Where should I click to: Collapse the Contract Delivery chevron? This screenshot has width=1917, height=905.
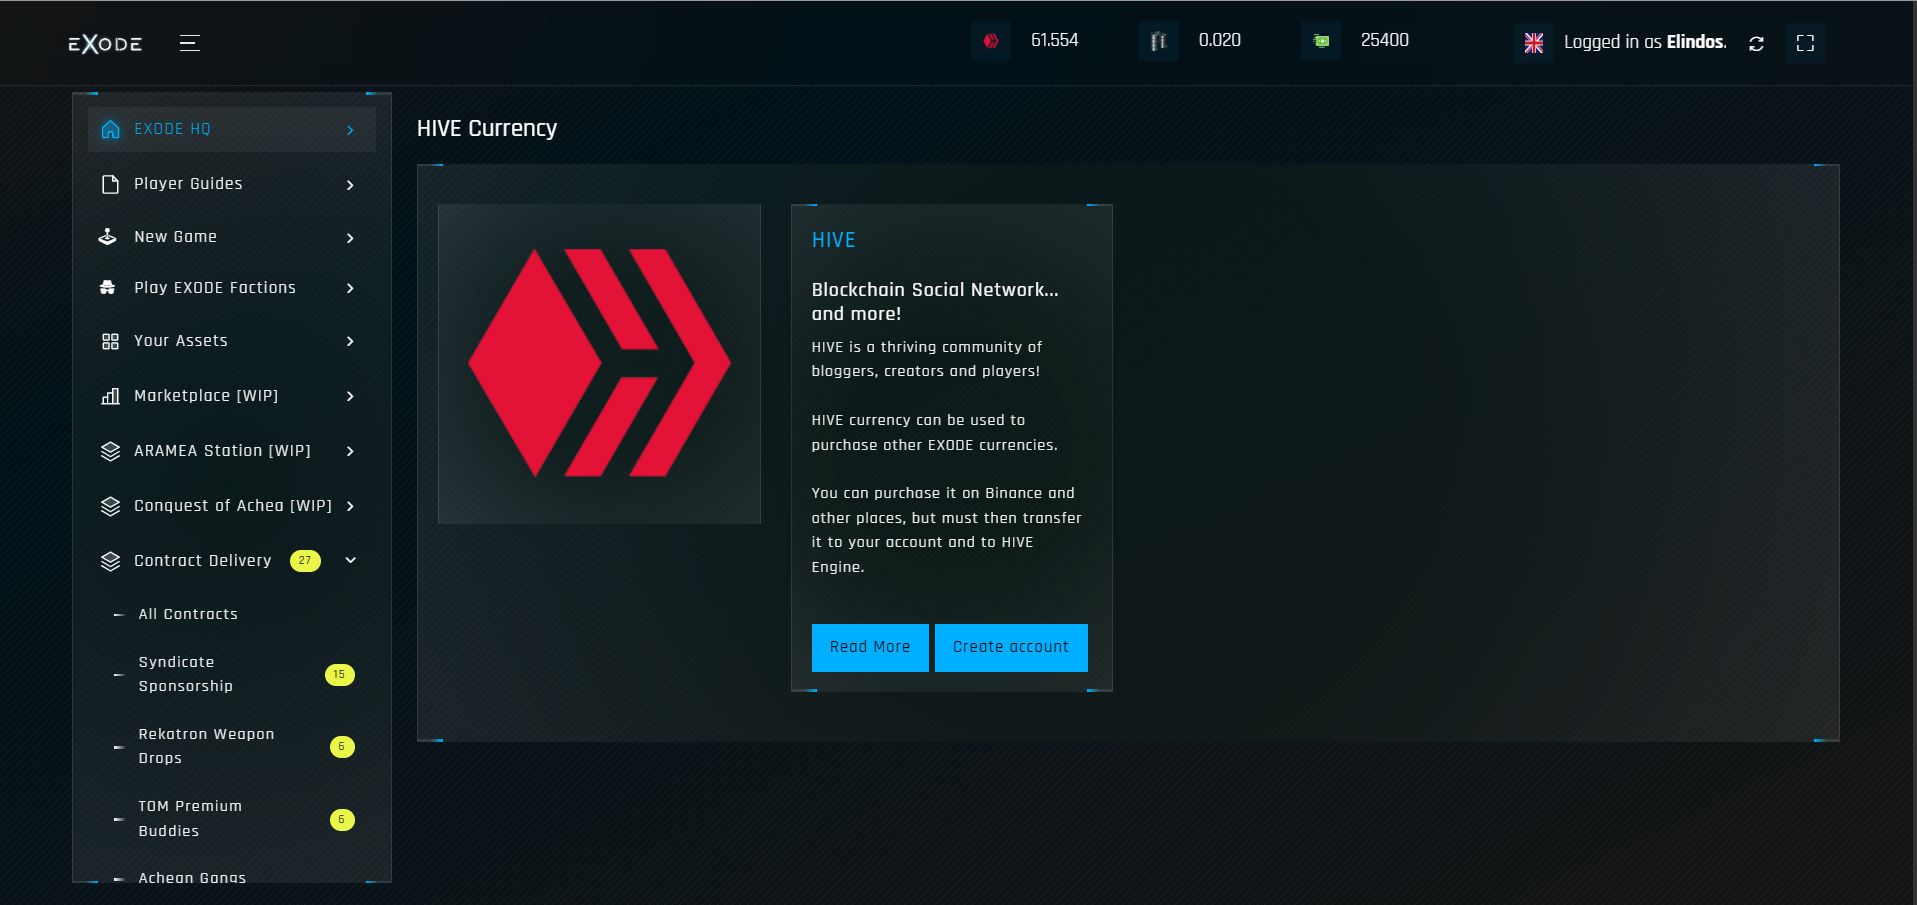[x=350, y=560]
